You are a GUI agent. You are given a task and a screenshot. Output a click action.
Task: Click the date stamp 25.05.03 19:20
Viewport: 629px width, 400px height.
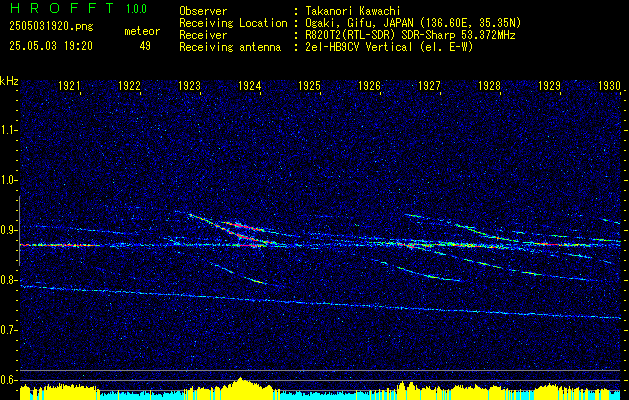[51, 46]
